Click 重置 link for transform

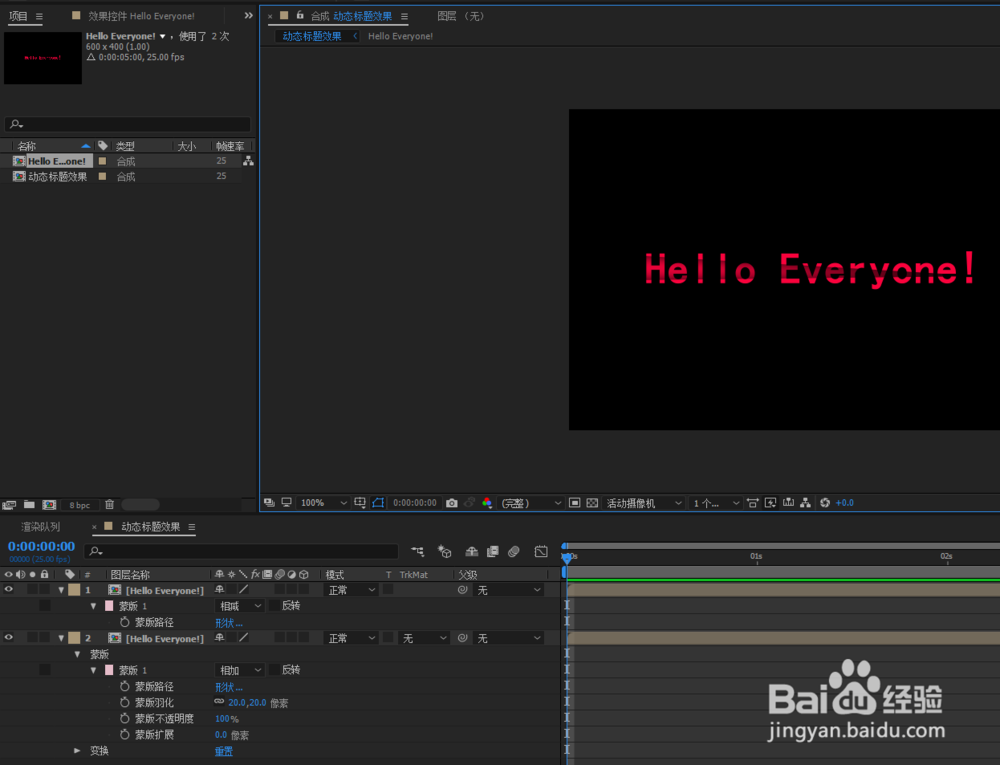pos(224,751)
